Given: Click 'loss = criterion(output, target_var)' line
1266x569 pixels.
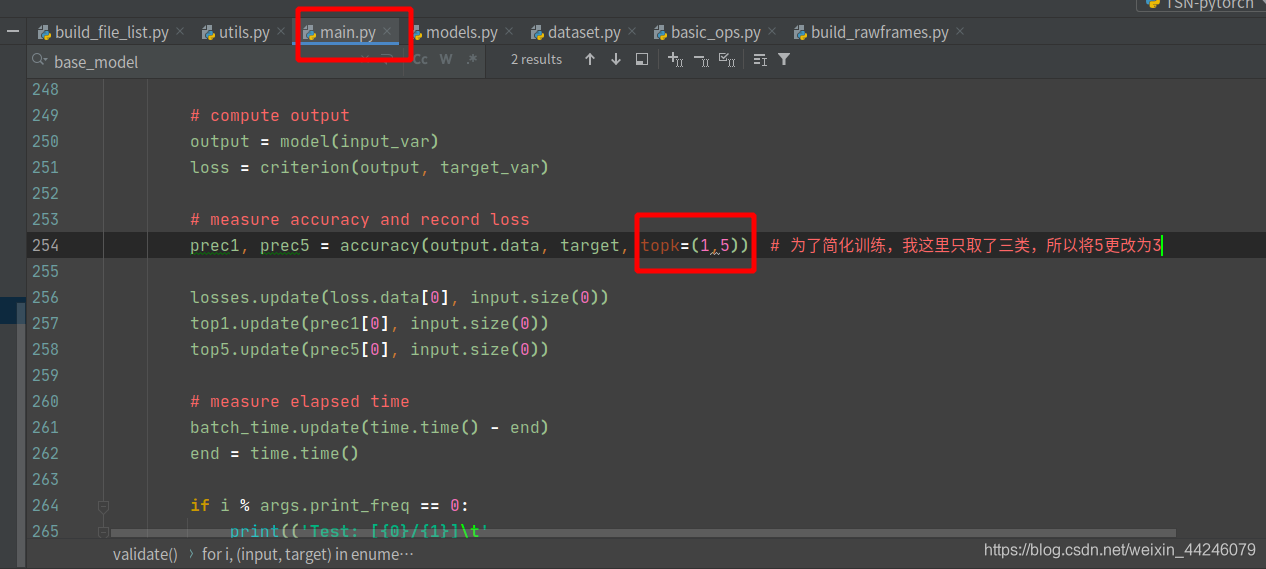Looking at the screenshot, I should [x=370, y=167].
